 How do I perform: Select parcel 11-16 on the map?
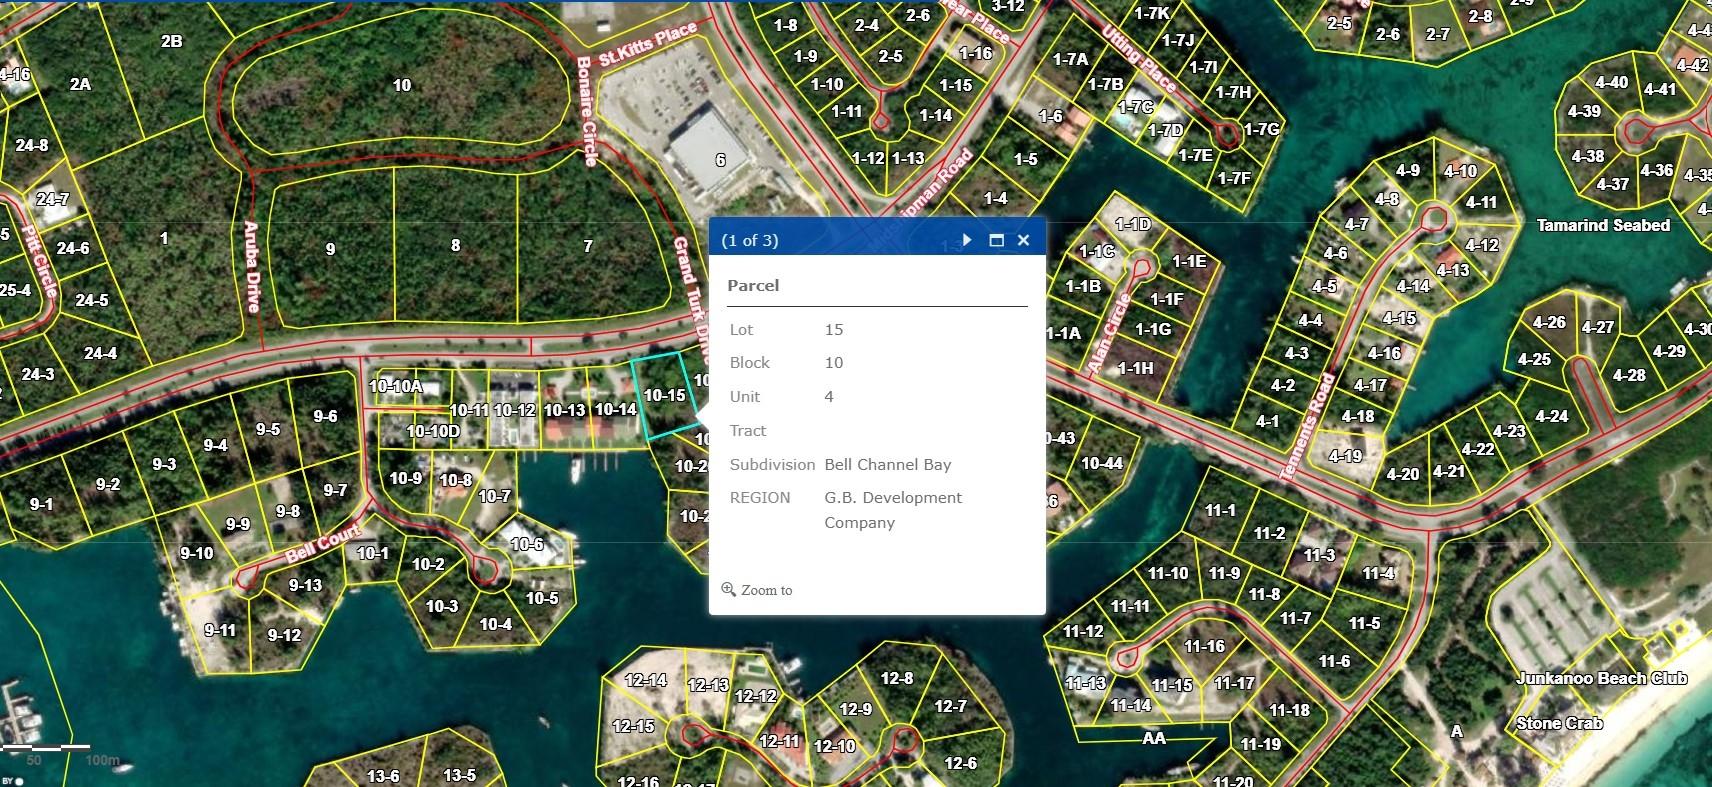(1204, 647)
